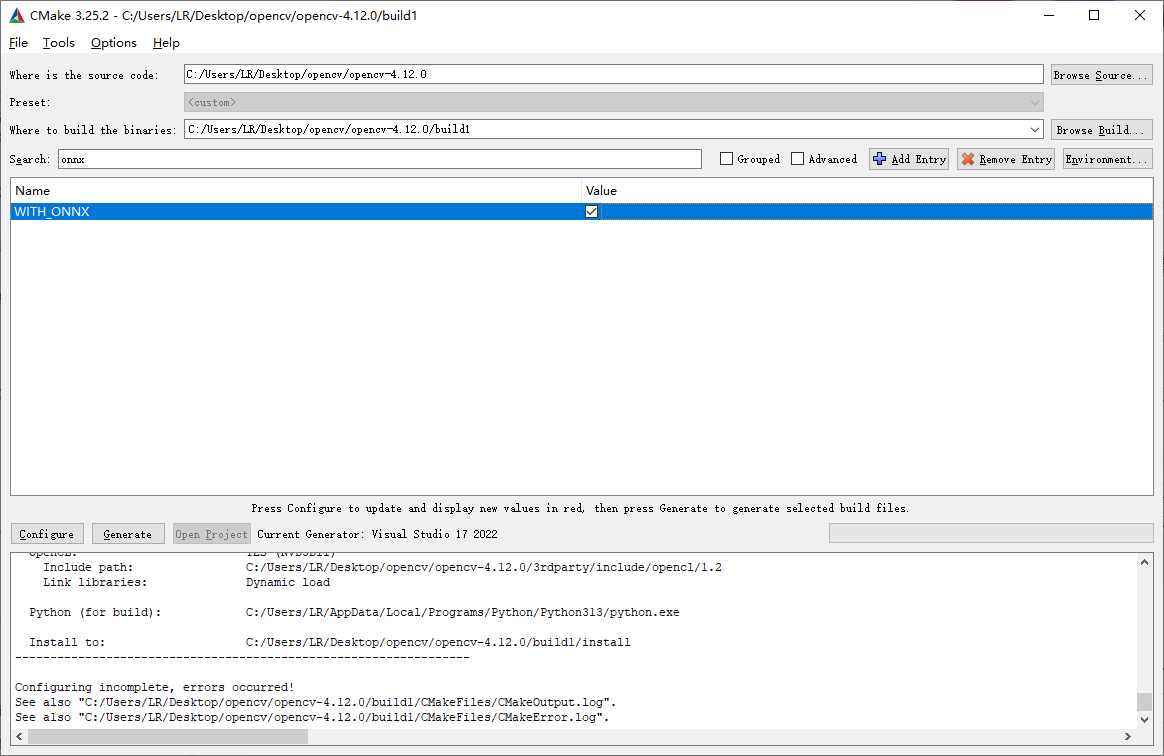This screenshot has height=756, width=1164.
Task: Expand the build binaries path dropdown
Action: (x=1035, y=129)
